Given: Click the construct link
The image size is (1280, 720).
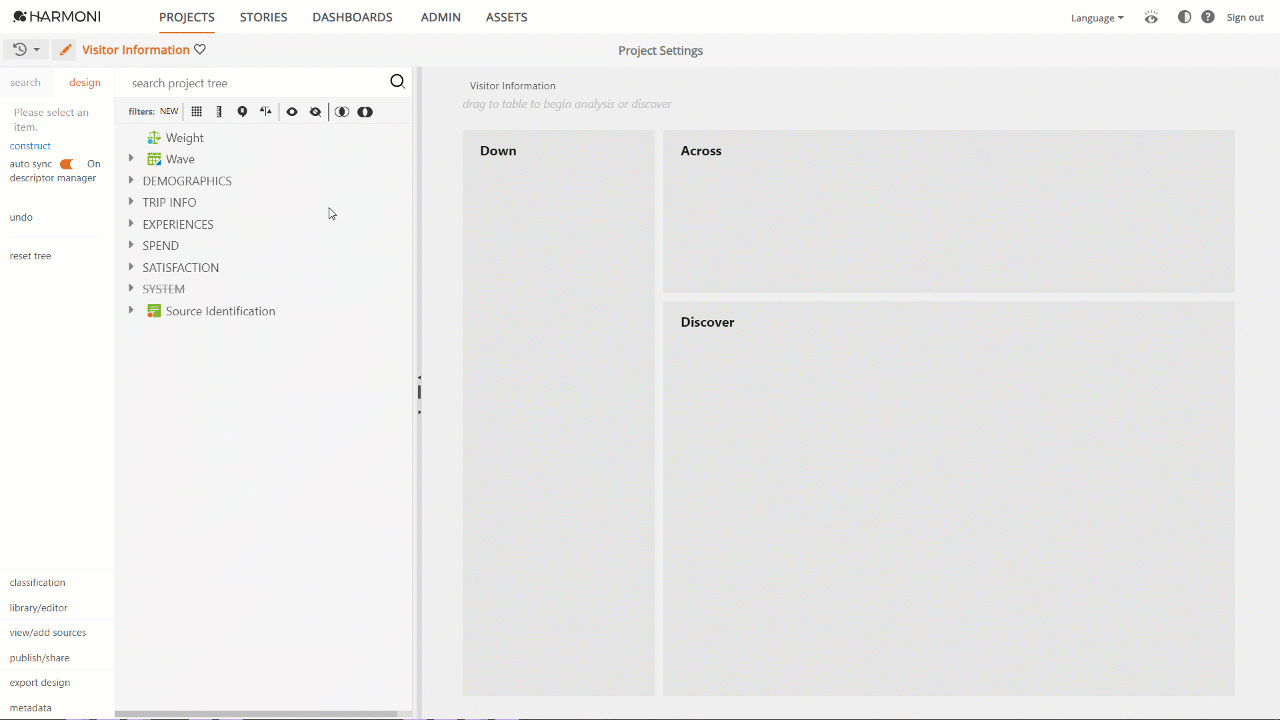Looking at the screenshot, I should [30, 146].
